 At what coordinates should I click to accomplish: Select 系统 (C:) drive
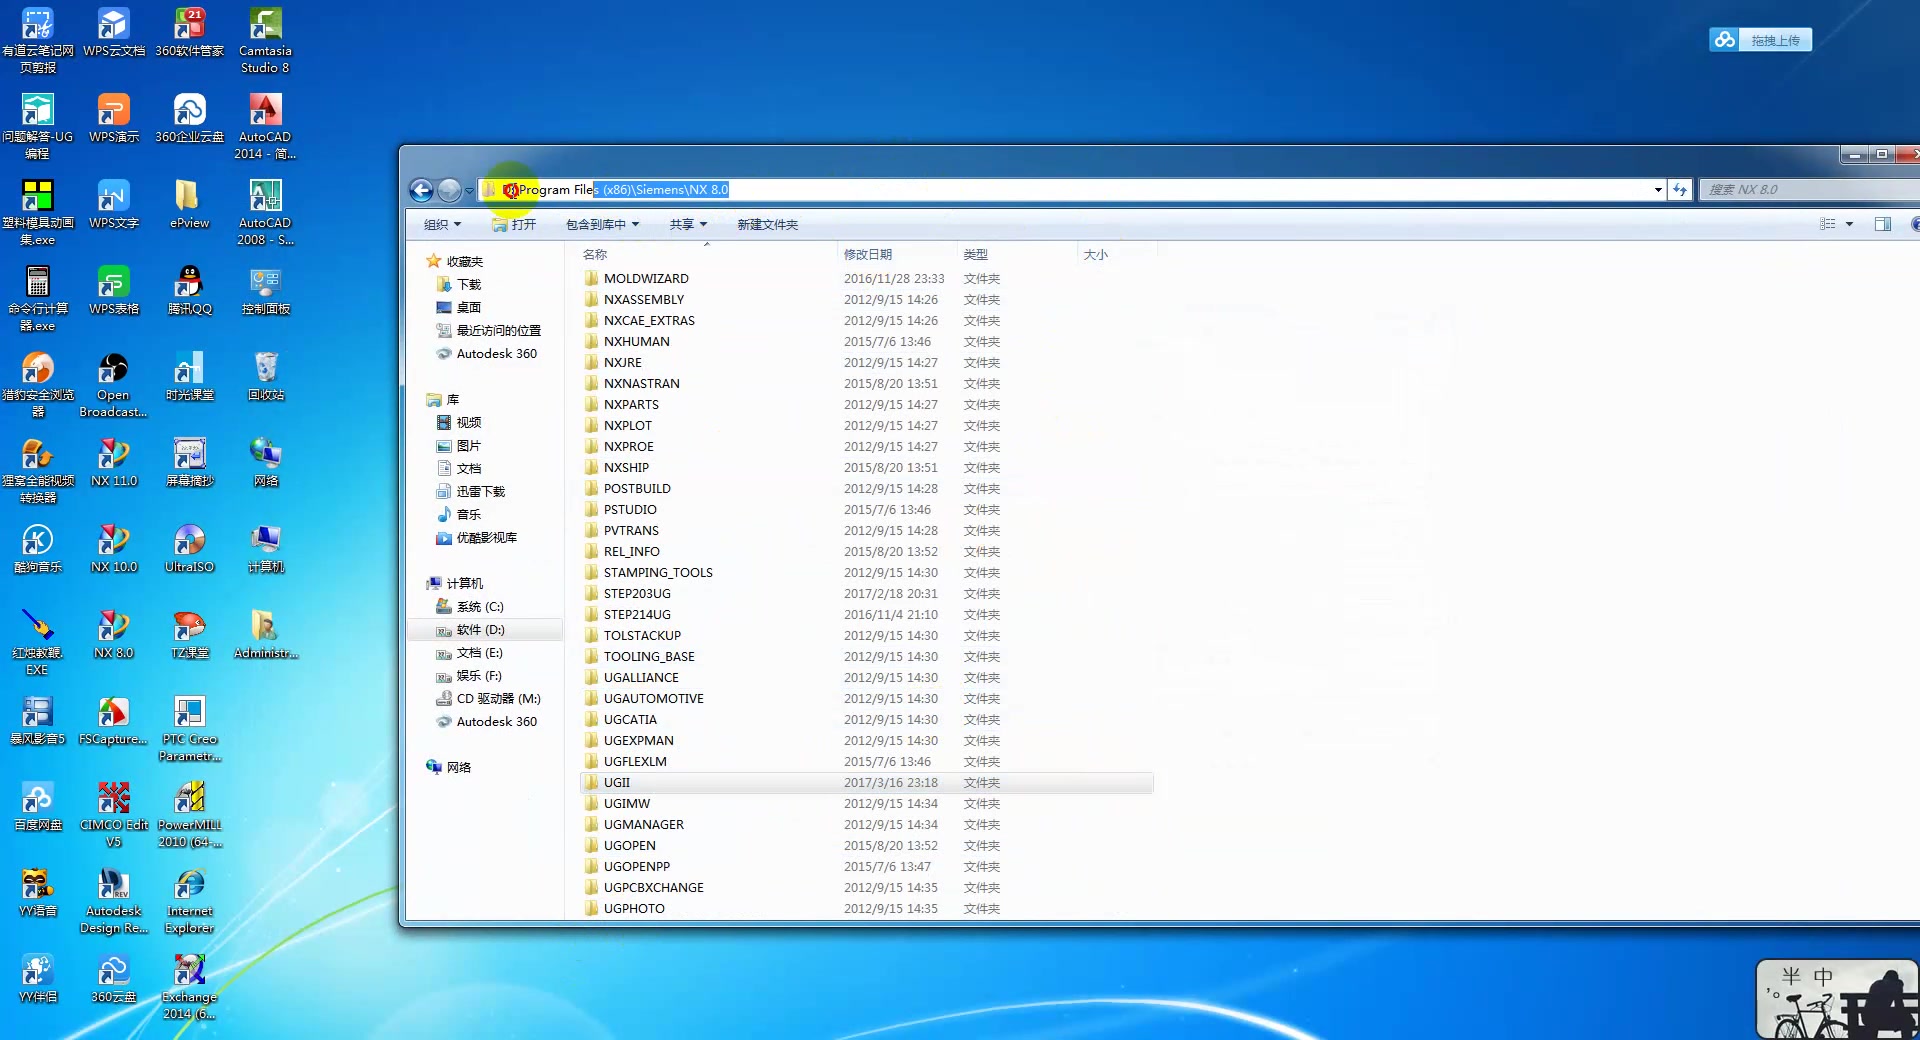(480, 606)
